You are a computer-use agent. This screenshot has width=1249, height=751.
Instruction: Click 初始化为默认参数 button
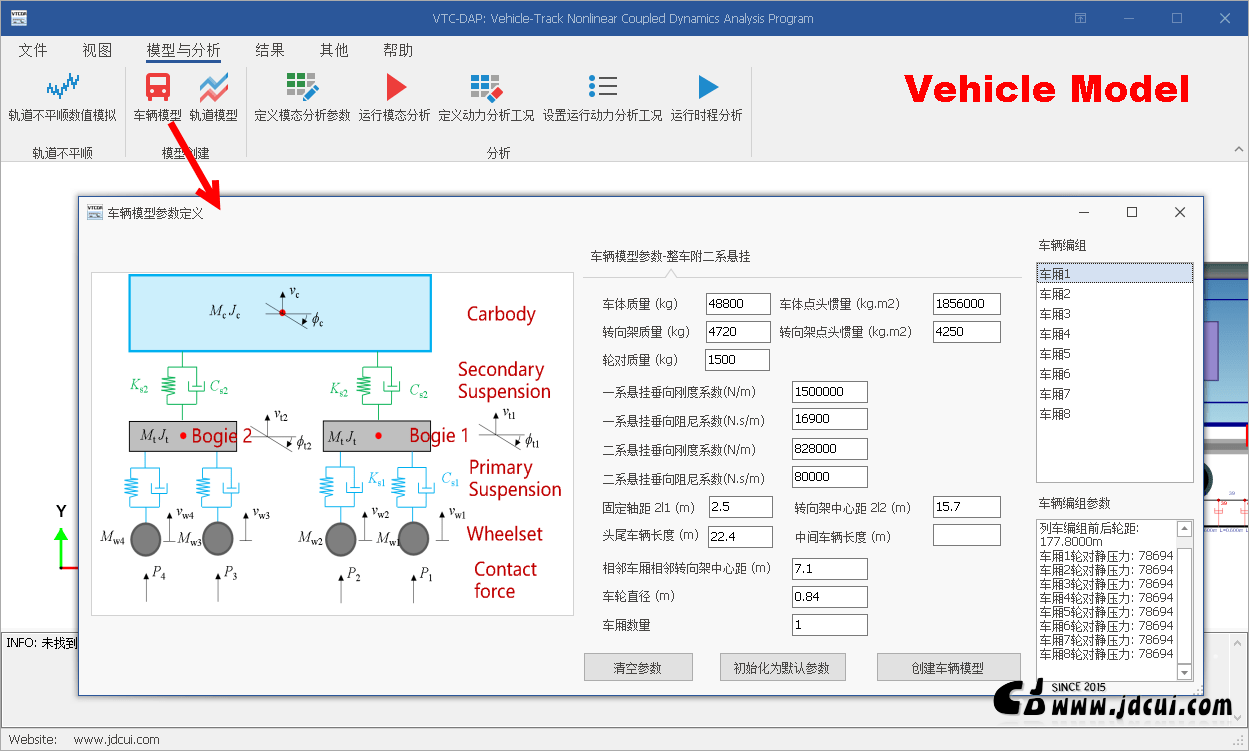pos(783,668)
